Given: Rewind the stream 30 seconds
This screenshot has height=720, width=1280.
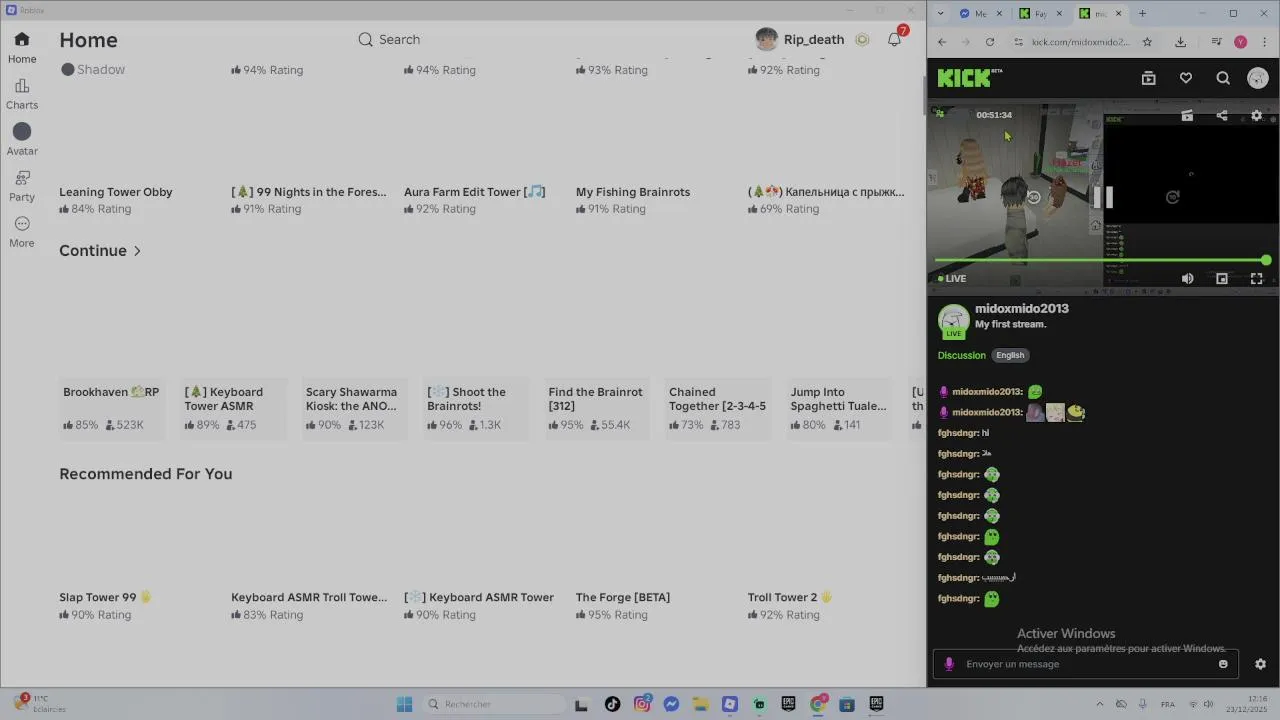Looking at the screenshot, I should click(1034, 197).
